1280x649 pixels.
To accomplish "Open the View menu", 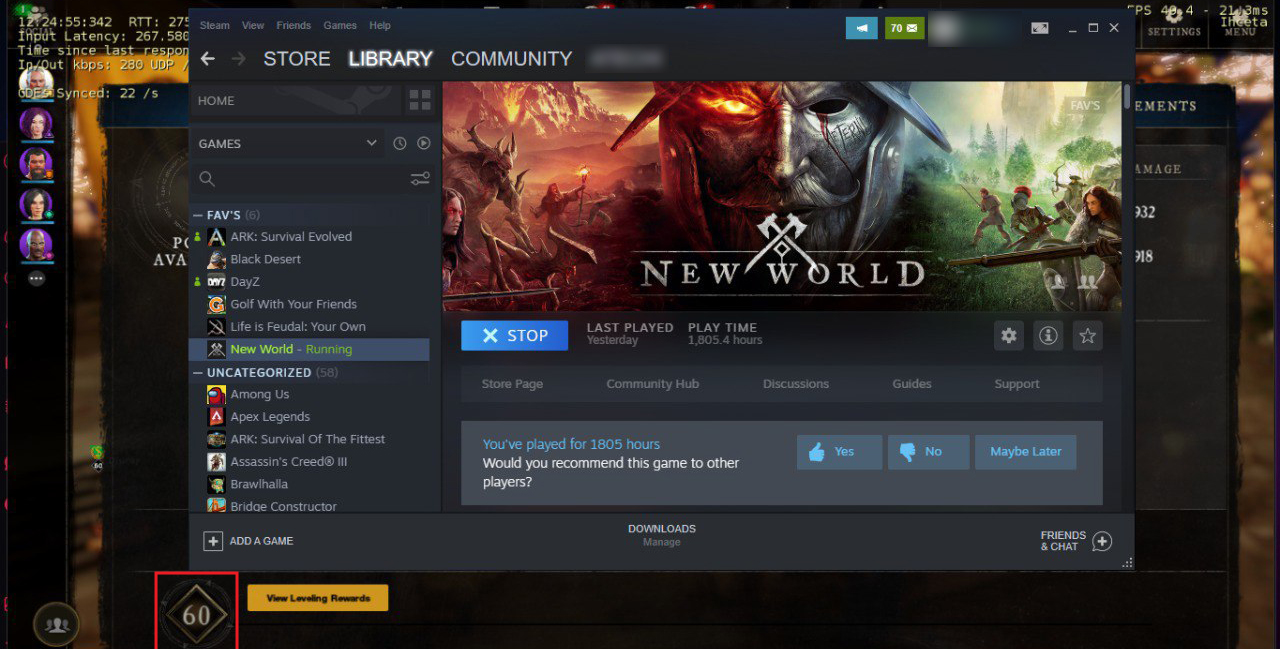I will coord(253,25).
